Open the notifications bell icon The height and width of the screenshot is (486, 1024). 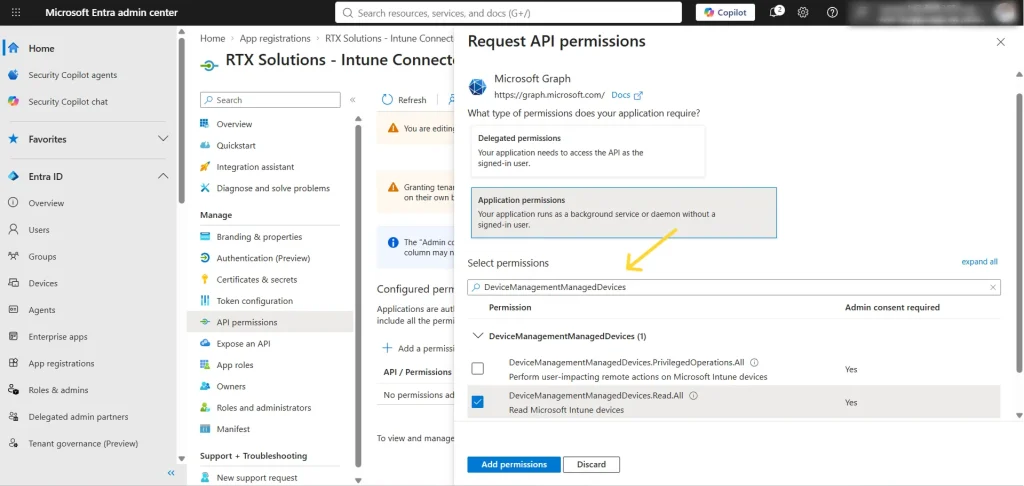pos(776,12)
